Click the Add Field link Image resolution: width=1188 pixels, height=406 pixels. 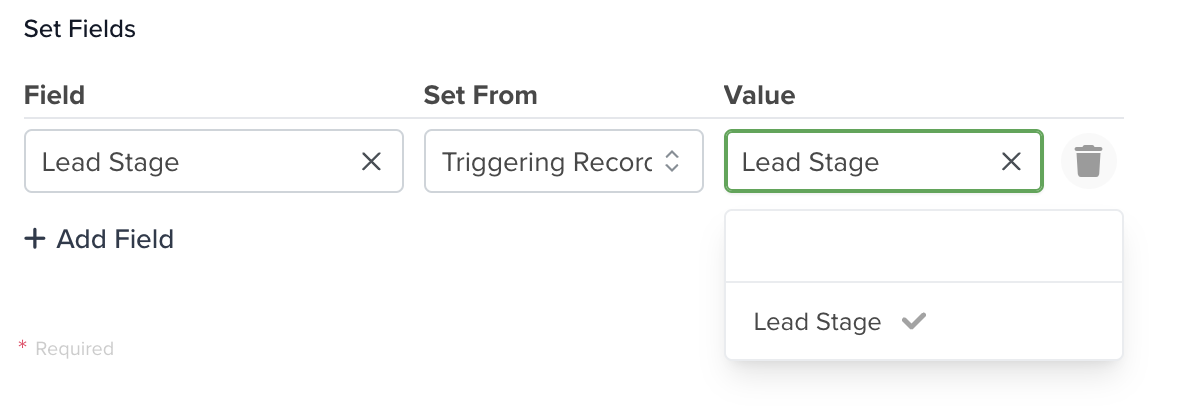tap(99, 239)
